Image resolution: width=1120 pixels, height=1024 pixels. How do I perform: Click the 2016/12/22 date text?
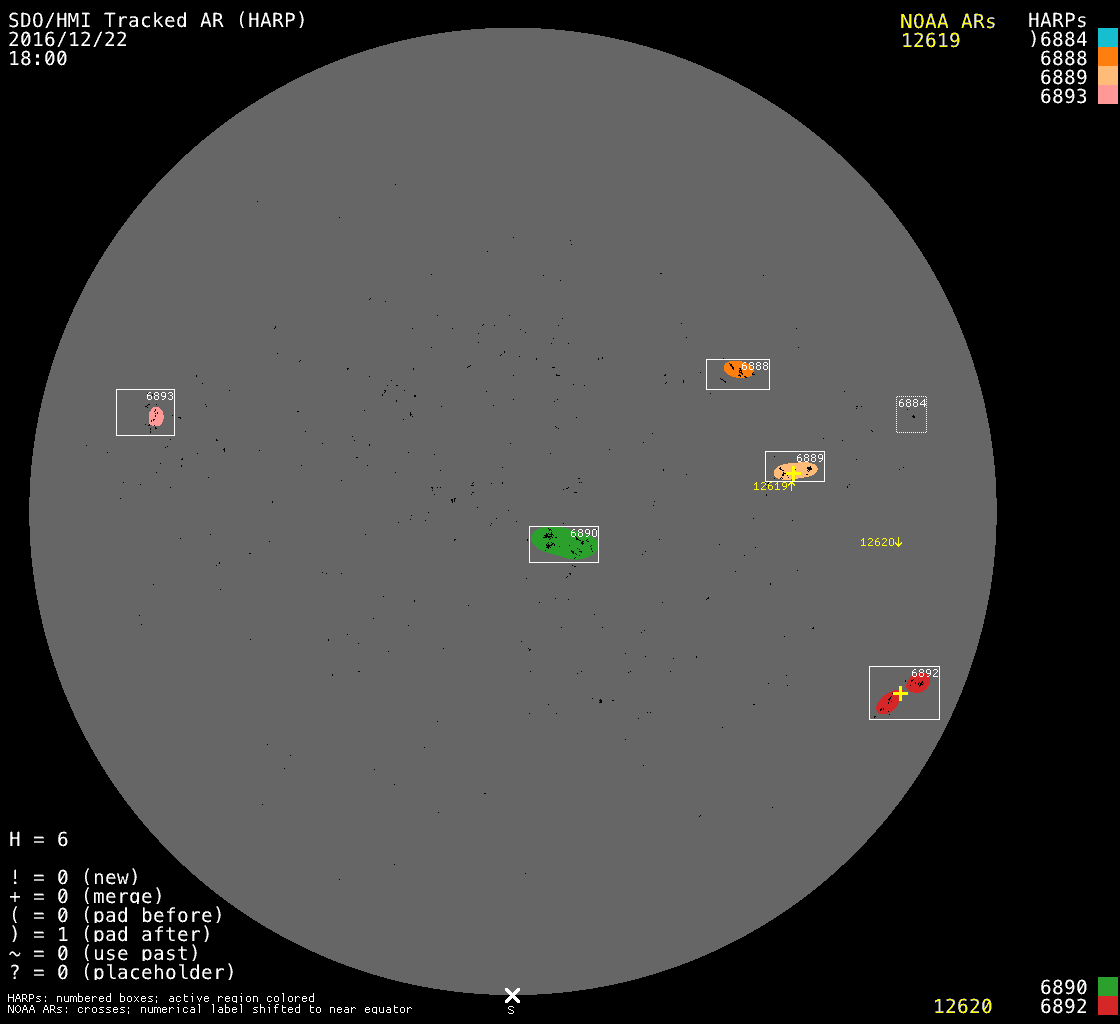68,39
